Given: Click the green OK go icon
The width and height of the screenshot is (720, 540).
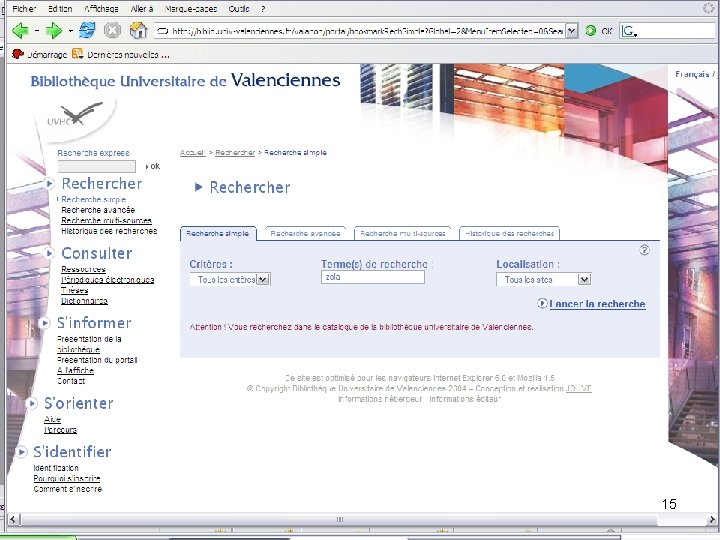Looking at the screenshot, I should tap(591, 31).
